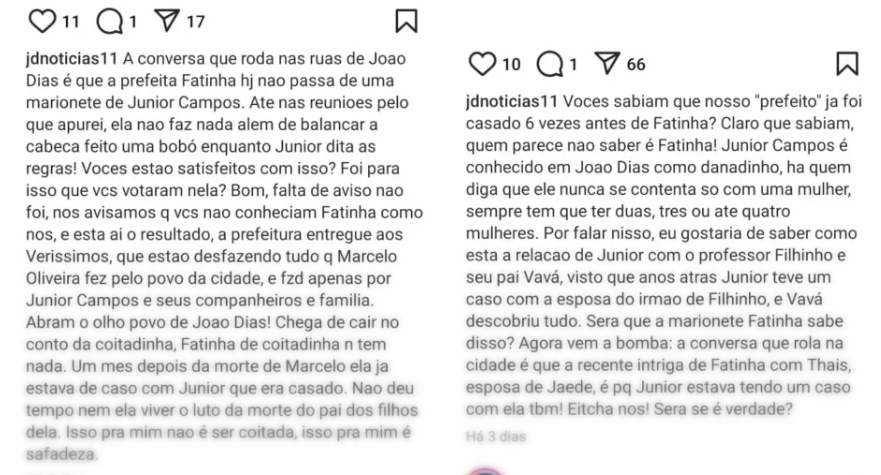Tap the share icon showing 66

click(607, 65)
